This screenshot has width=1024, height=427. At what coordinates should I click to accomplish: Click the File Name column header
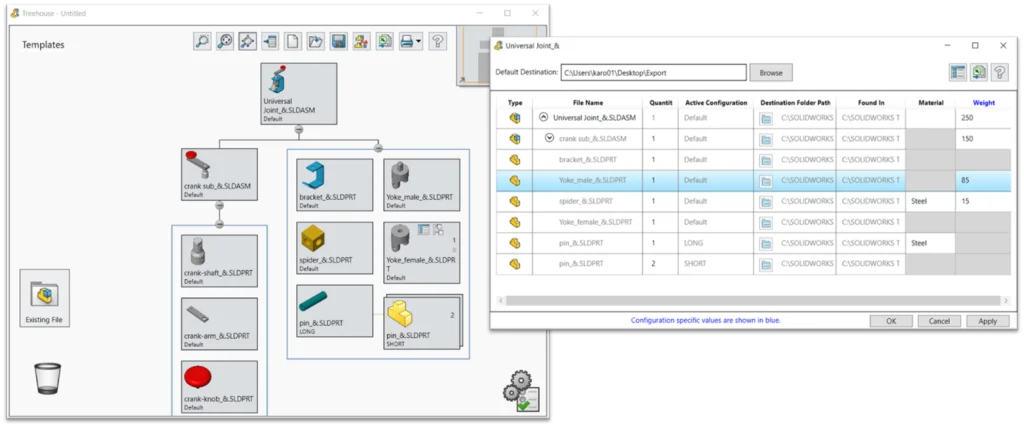[588, 103]
